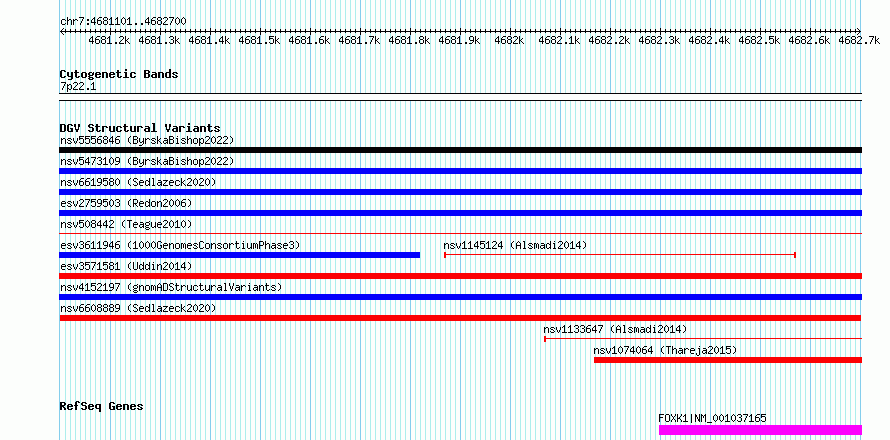Click the nsv1133647 thin red line
This screenshot has width=890, height=440.
(703, 339)
